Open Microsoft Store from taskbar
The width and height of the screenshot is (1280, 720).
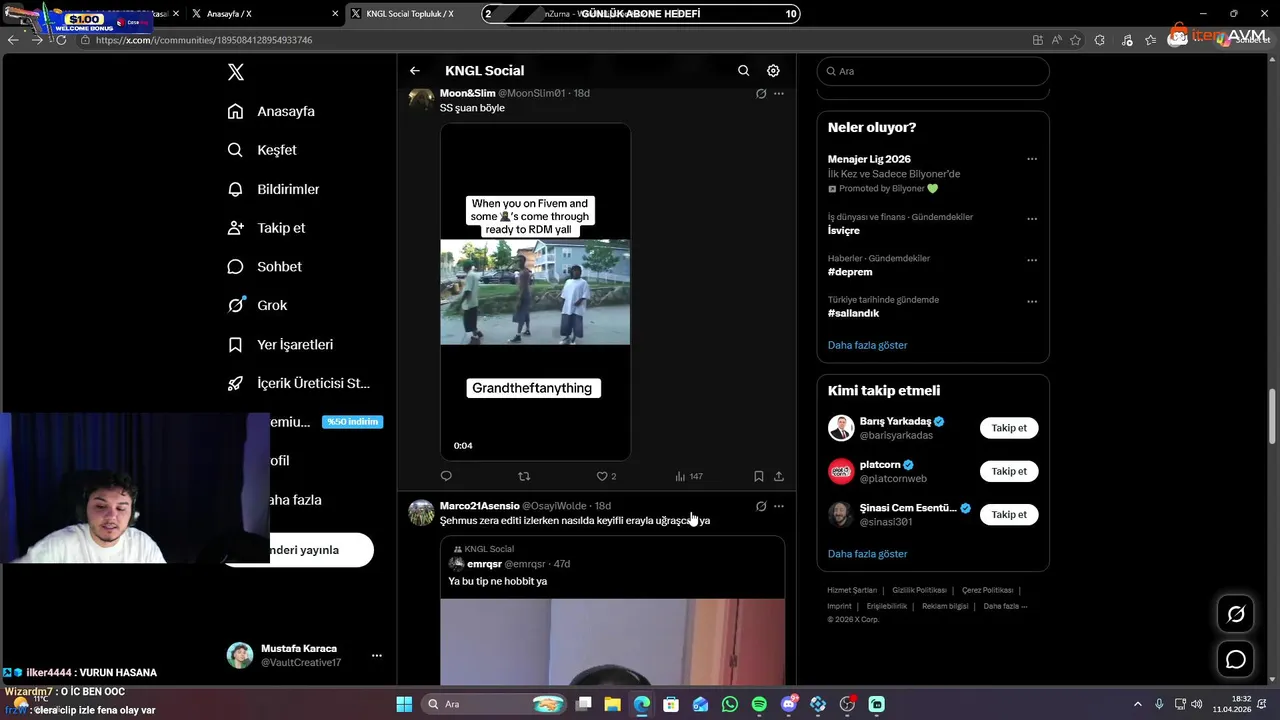[x=672, y=704]
